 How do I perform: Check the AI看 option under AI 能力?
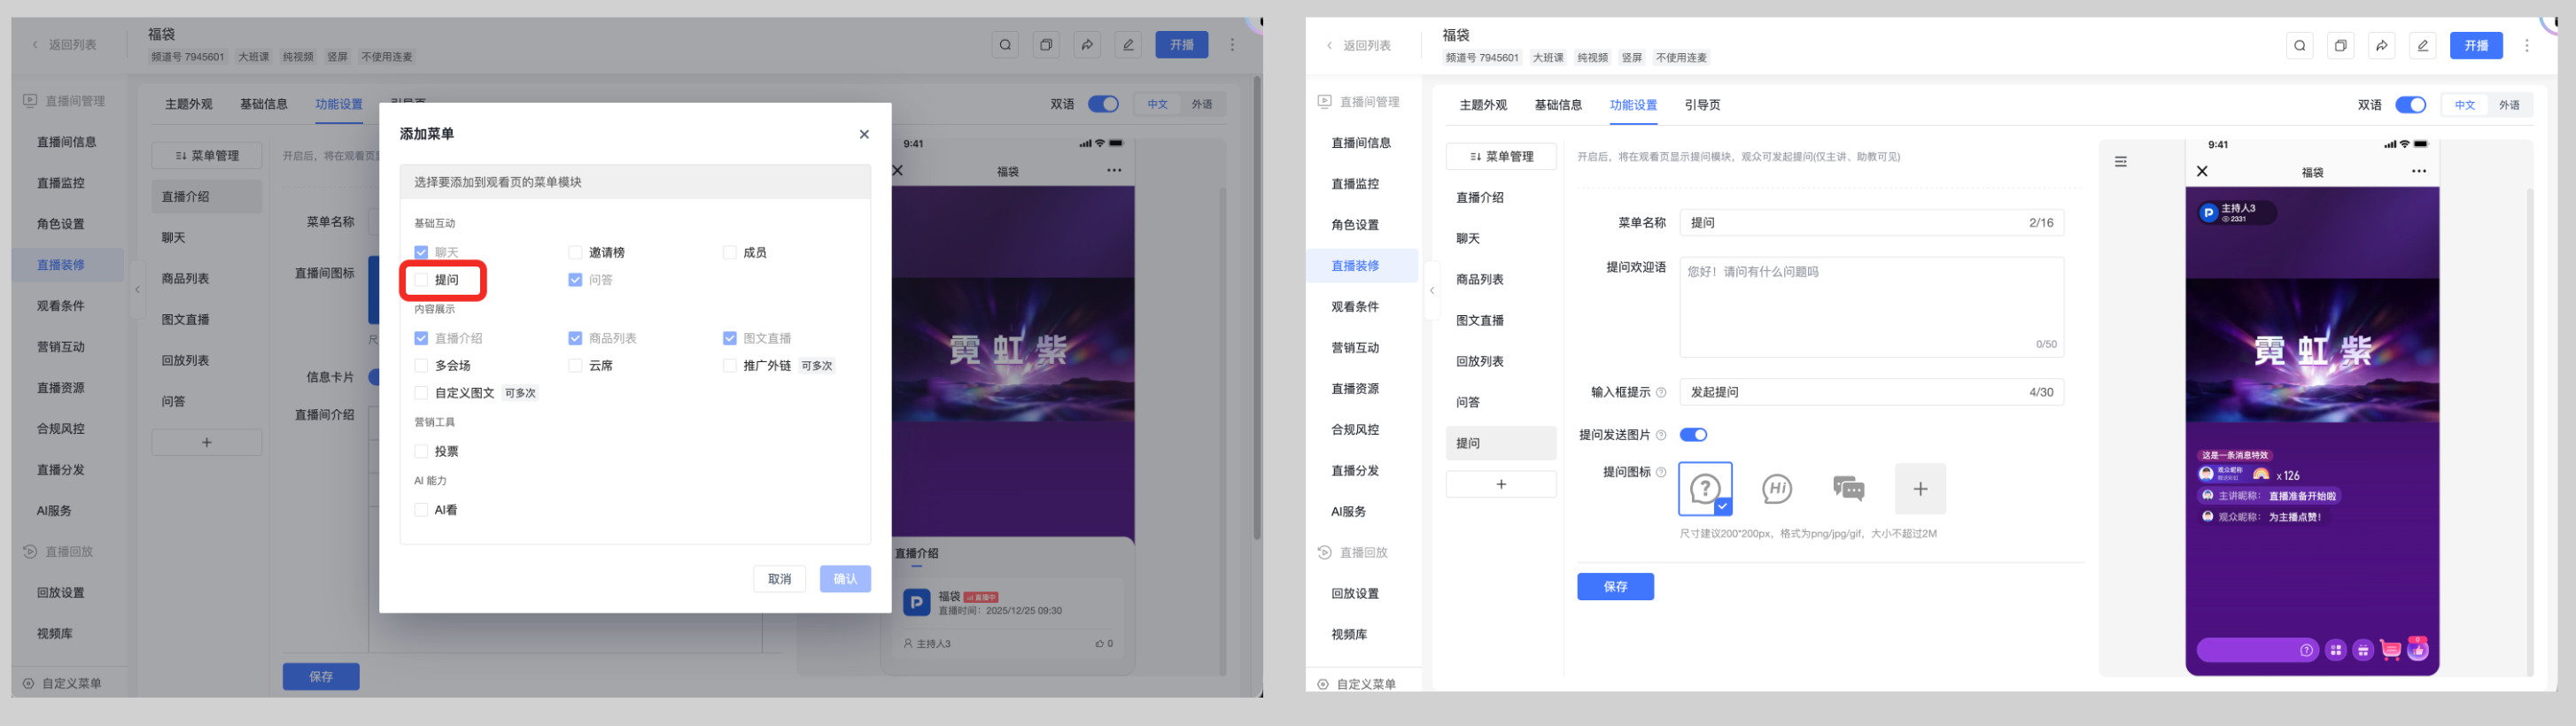pos(421,510)
